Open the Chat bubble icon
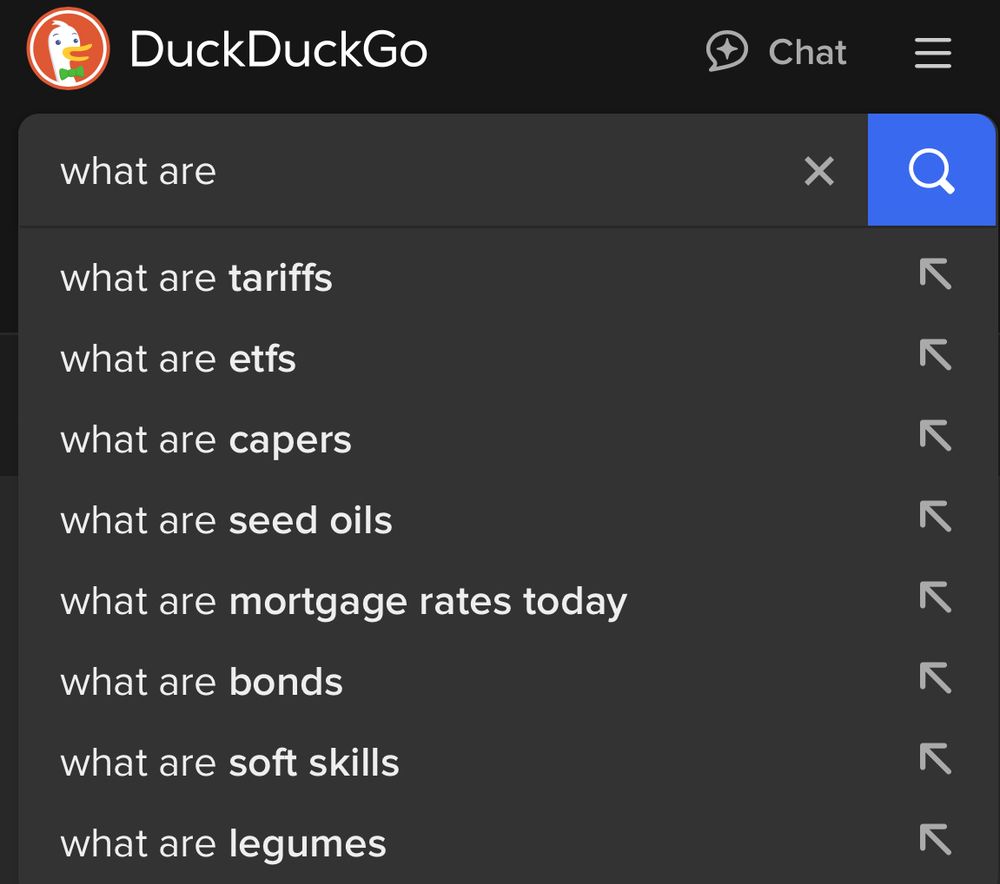 click(x=726, y=50)
